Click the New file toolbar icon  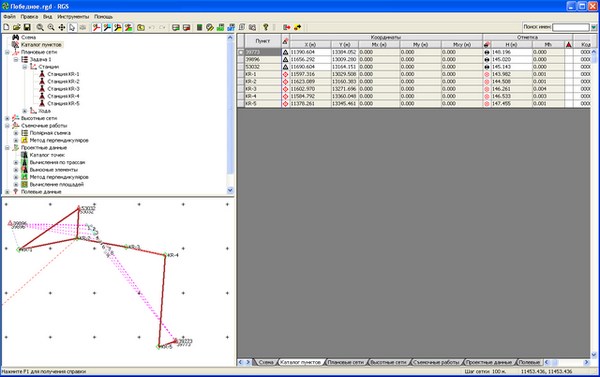click(x=6, y=27)
